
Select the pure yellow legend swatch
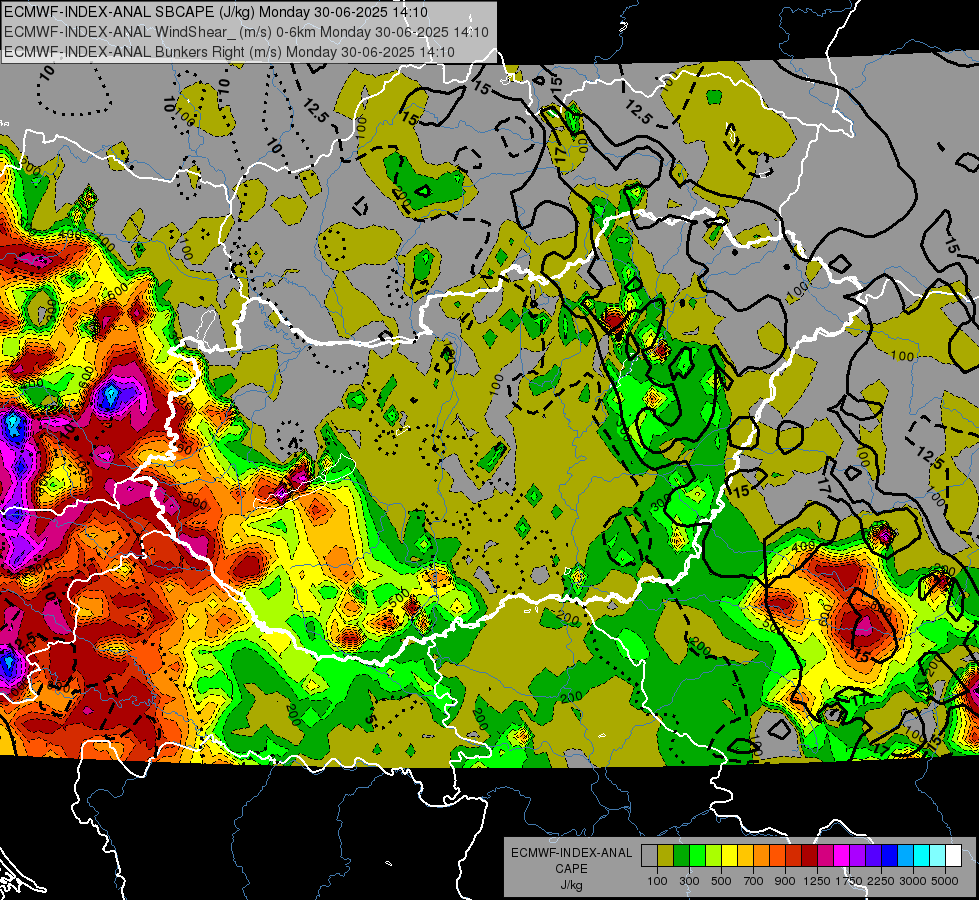pos(729,856)
